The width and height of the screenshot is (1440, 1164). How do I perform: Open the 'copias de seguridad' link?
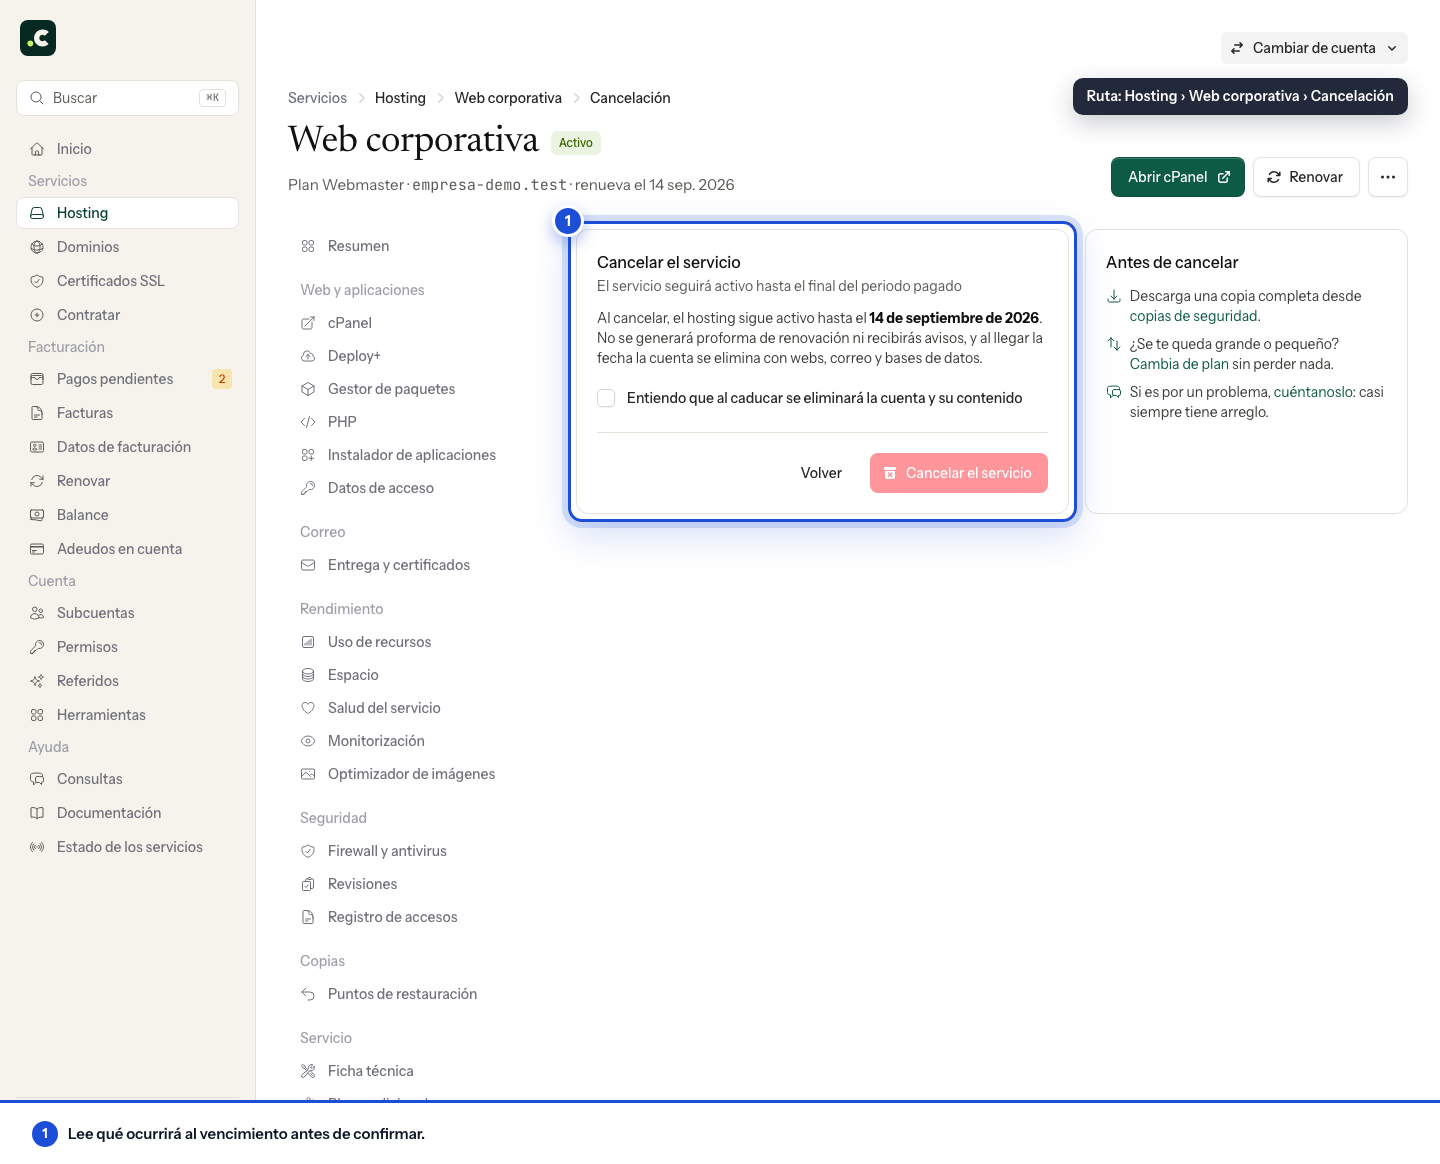point(1193,316)
